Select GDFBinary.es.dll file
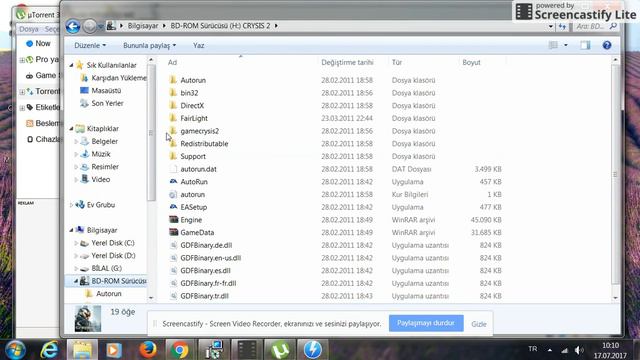 tap(205, 271)
